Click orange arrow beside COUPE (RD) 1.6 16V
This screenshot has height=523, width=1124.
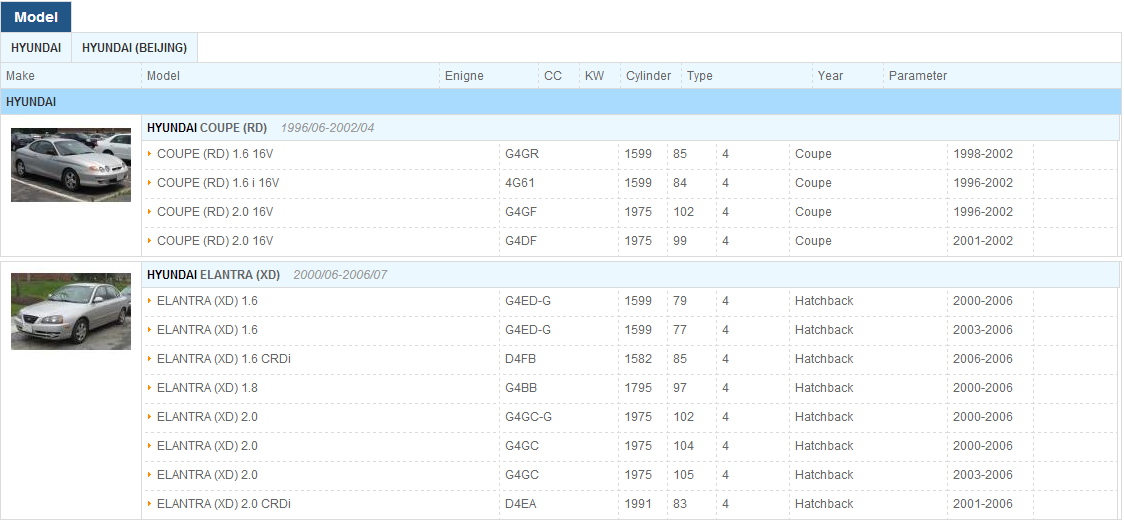(150, 154)
